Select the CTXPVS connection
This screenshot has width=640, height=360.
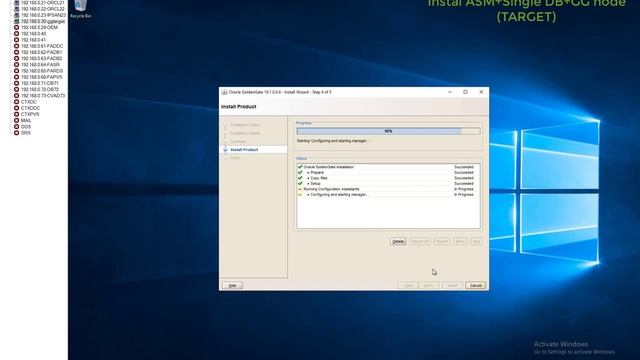click(x=30, y=114)
